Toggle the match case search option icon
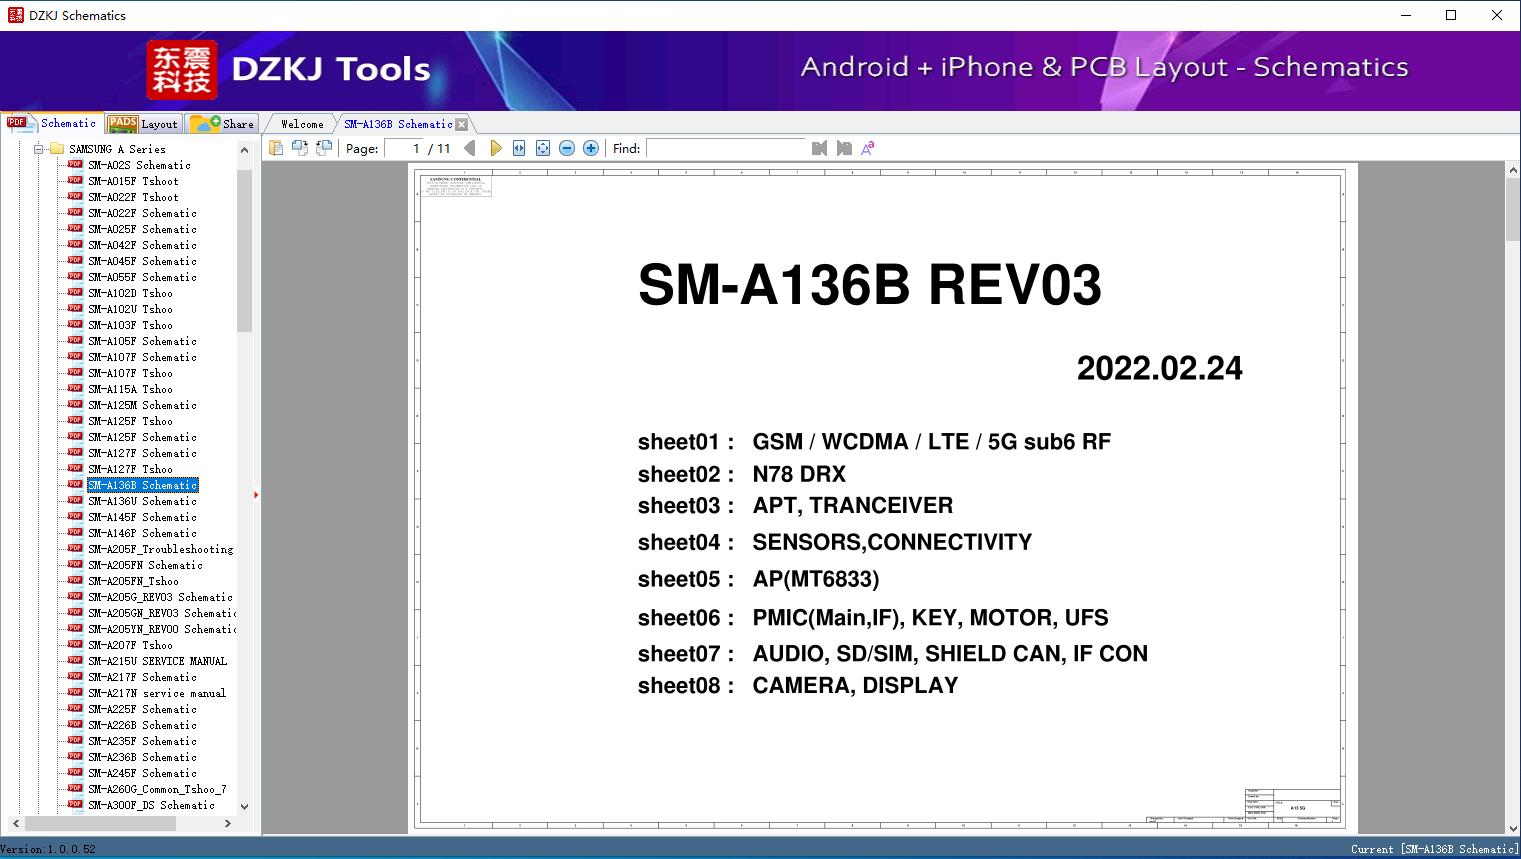Image resolution: width=1521 pixels, height=859 pixels. coord(868,148)
